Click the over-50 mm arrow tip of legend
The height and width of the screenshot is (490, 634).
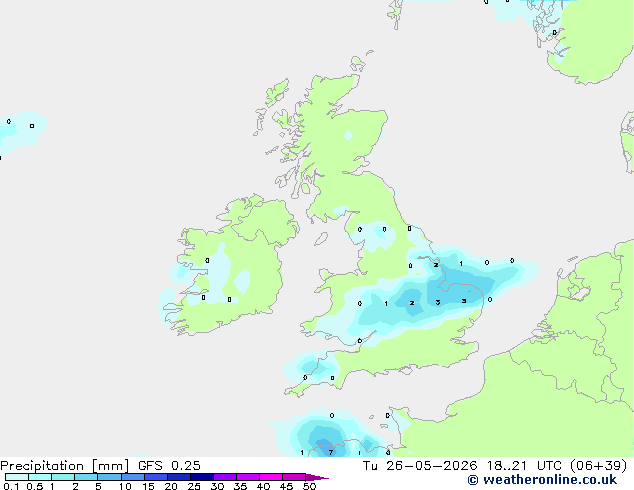click(x=317, y=477)
